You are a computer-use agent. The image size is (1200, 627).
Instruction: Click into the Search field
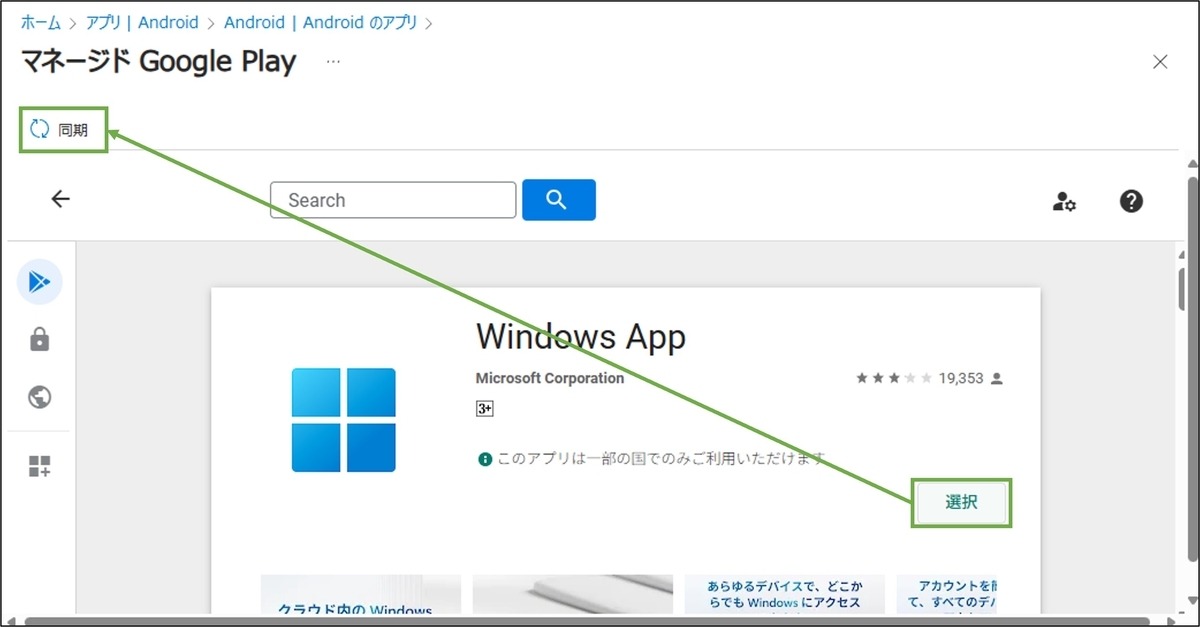[x=393, y=200]
